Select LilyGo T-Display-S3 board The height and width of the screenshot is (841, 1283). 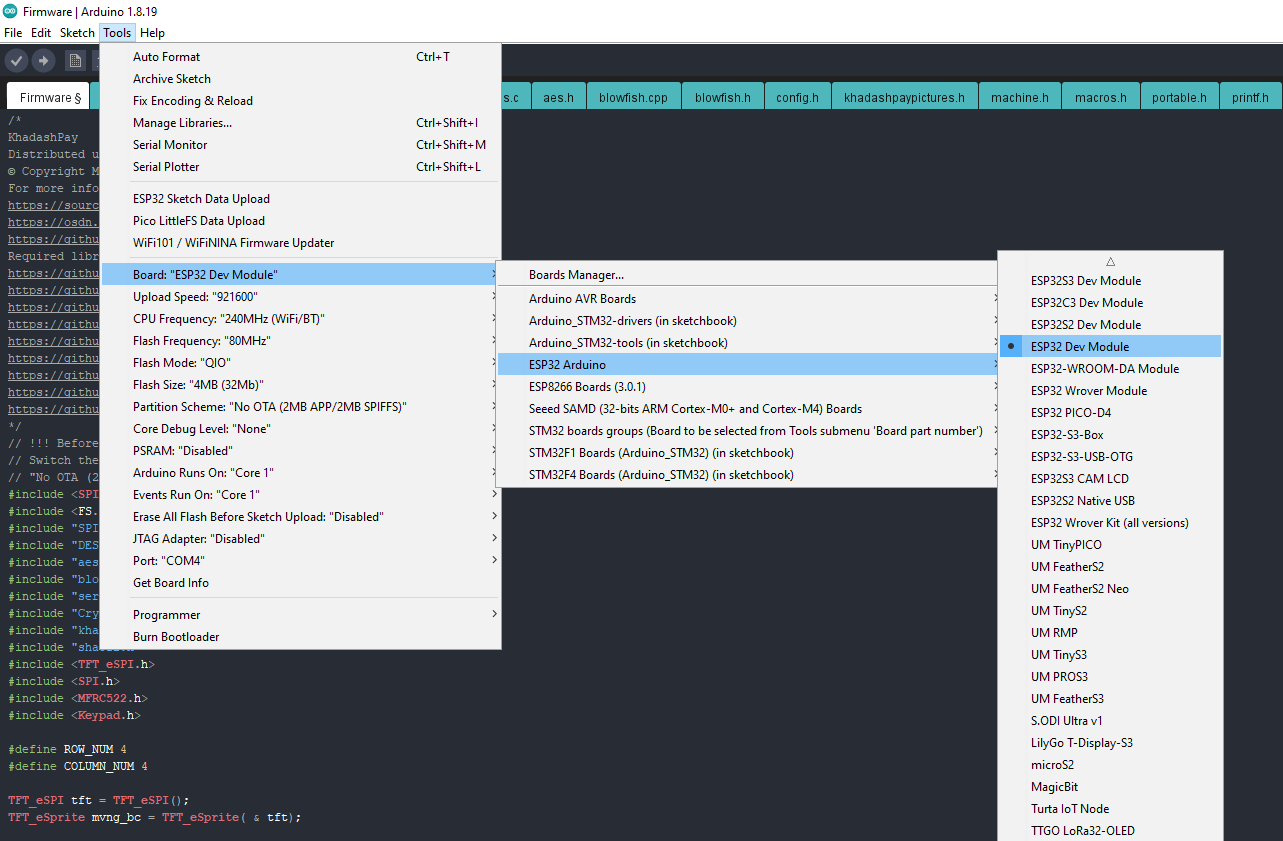click(1110, 743)
